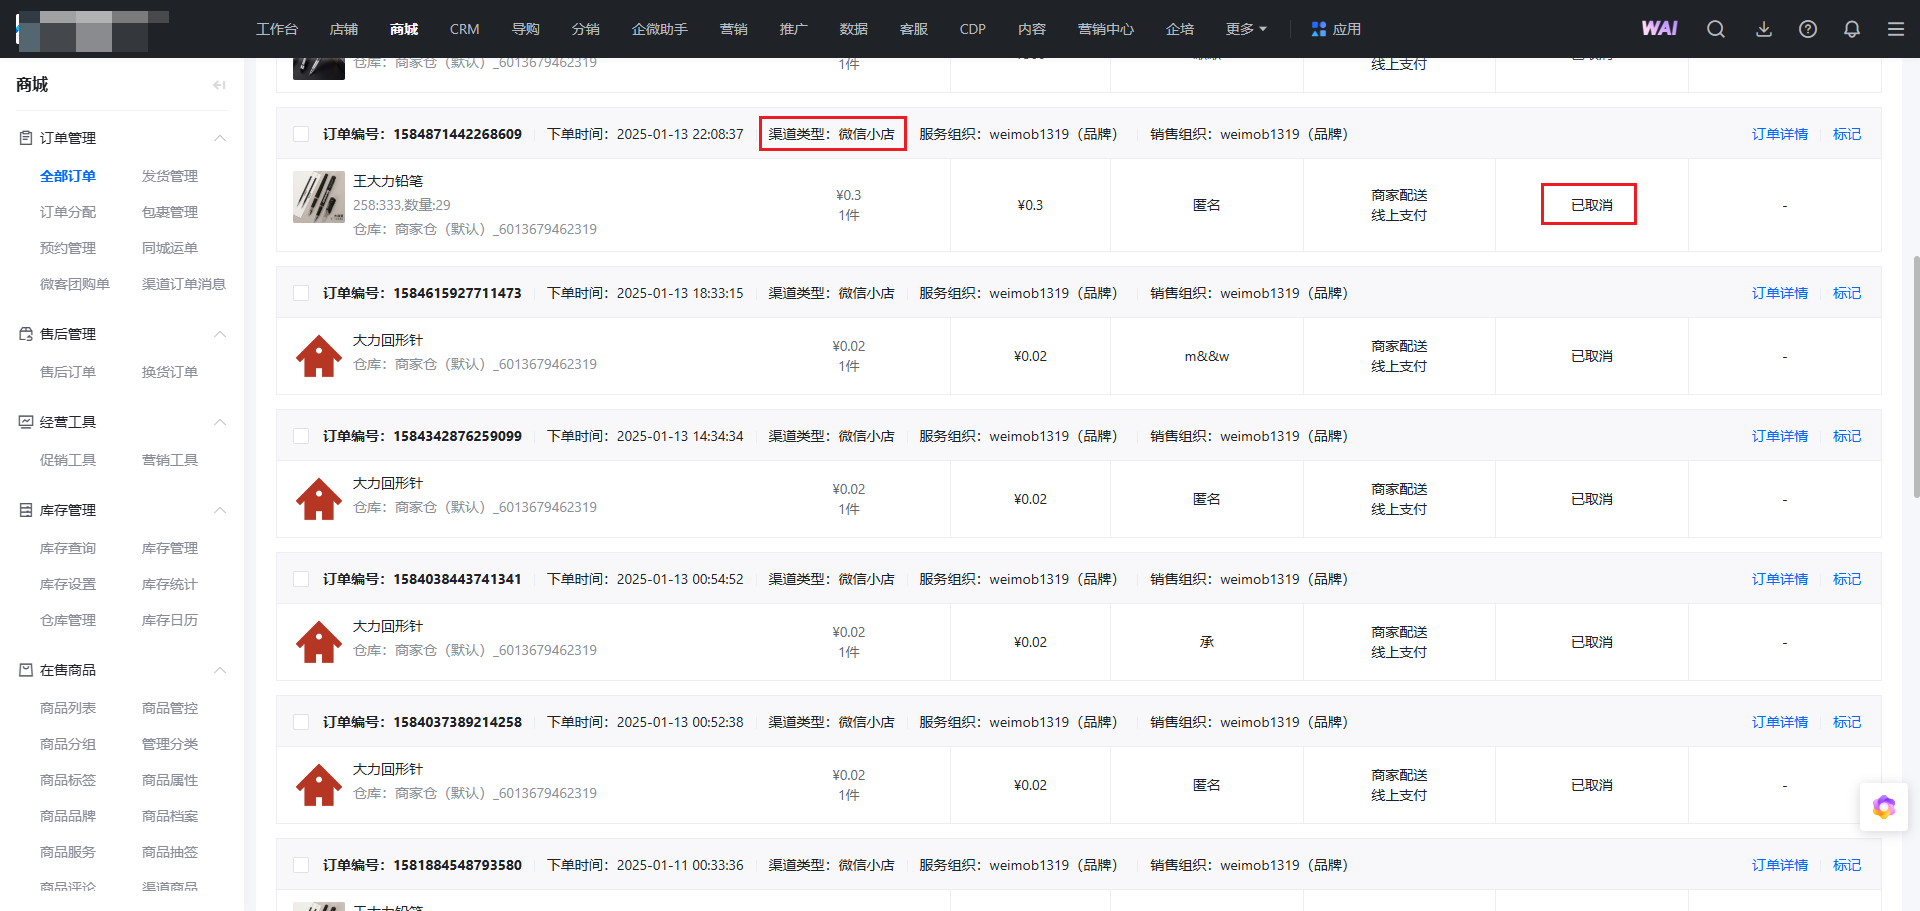Switch to the 工作台 top tab
1920x911 pixels.
(x=277, y=29)
